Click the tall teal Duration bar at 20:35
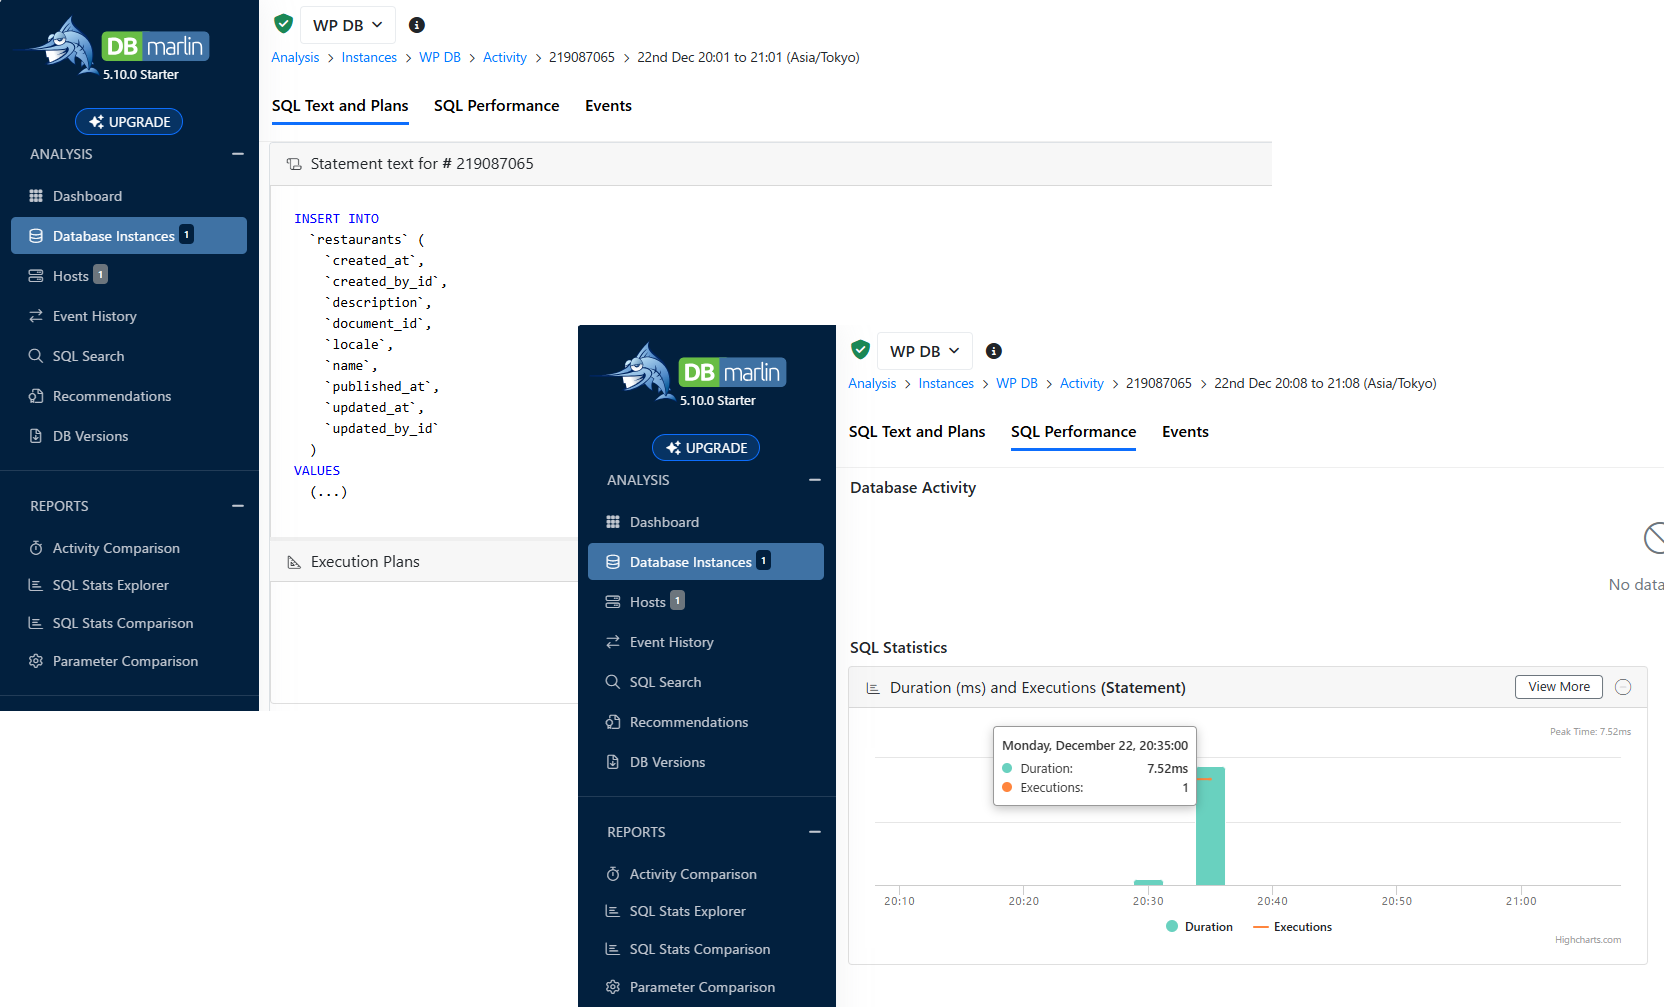The height and width of the screenshot is (1007, 1664). tap(1211, 826)
